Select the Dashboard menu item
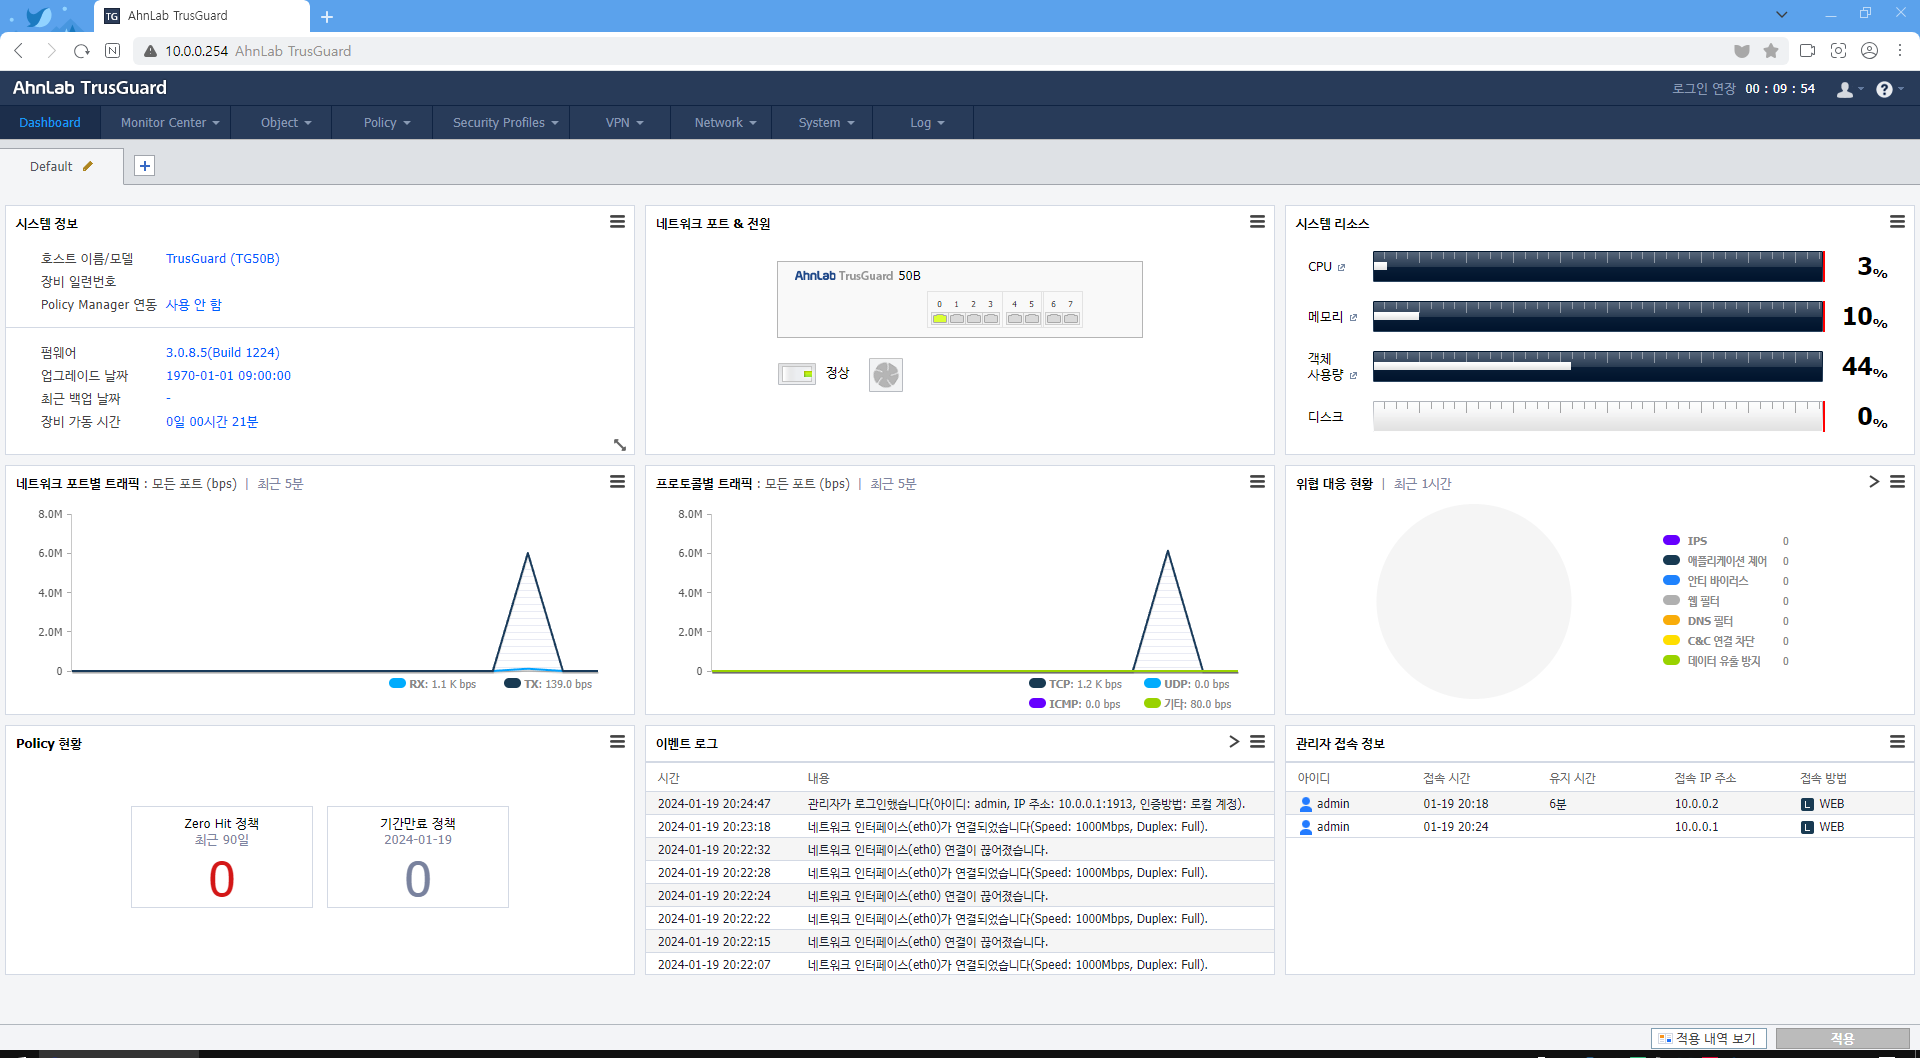 [50, 122]
